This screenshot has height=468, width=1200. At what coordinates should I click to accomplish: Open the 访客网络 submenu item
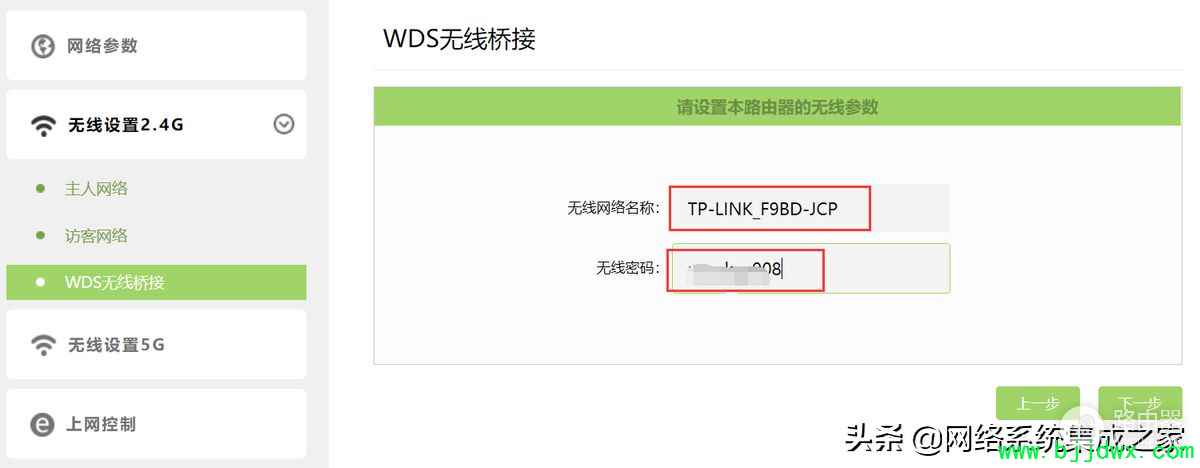[96, 236]
